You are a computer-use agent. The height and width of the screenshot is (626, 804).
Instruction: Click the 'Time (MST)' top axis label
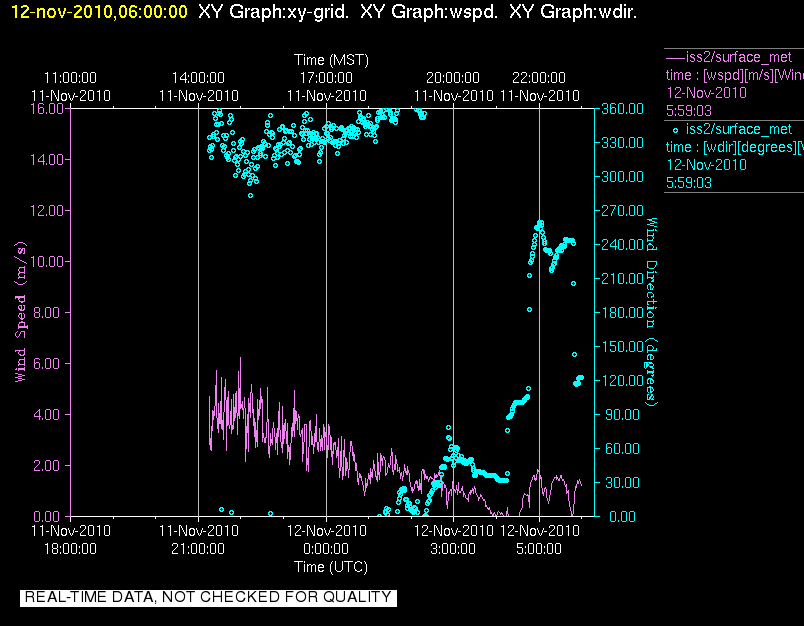click(x=331, y=60)
